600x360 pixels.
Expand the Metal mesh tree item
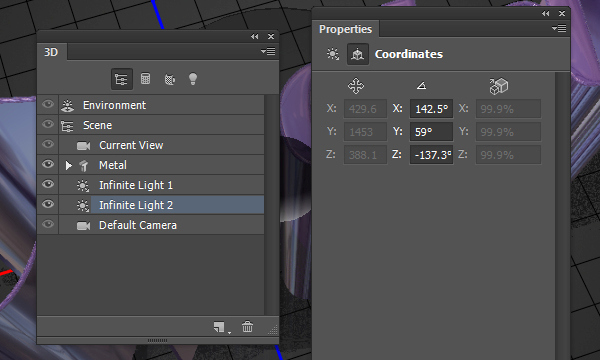click(x=68, y=165)
